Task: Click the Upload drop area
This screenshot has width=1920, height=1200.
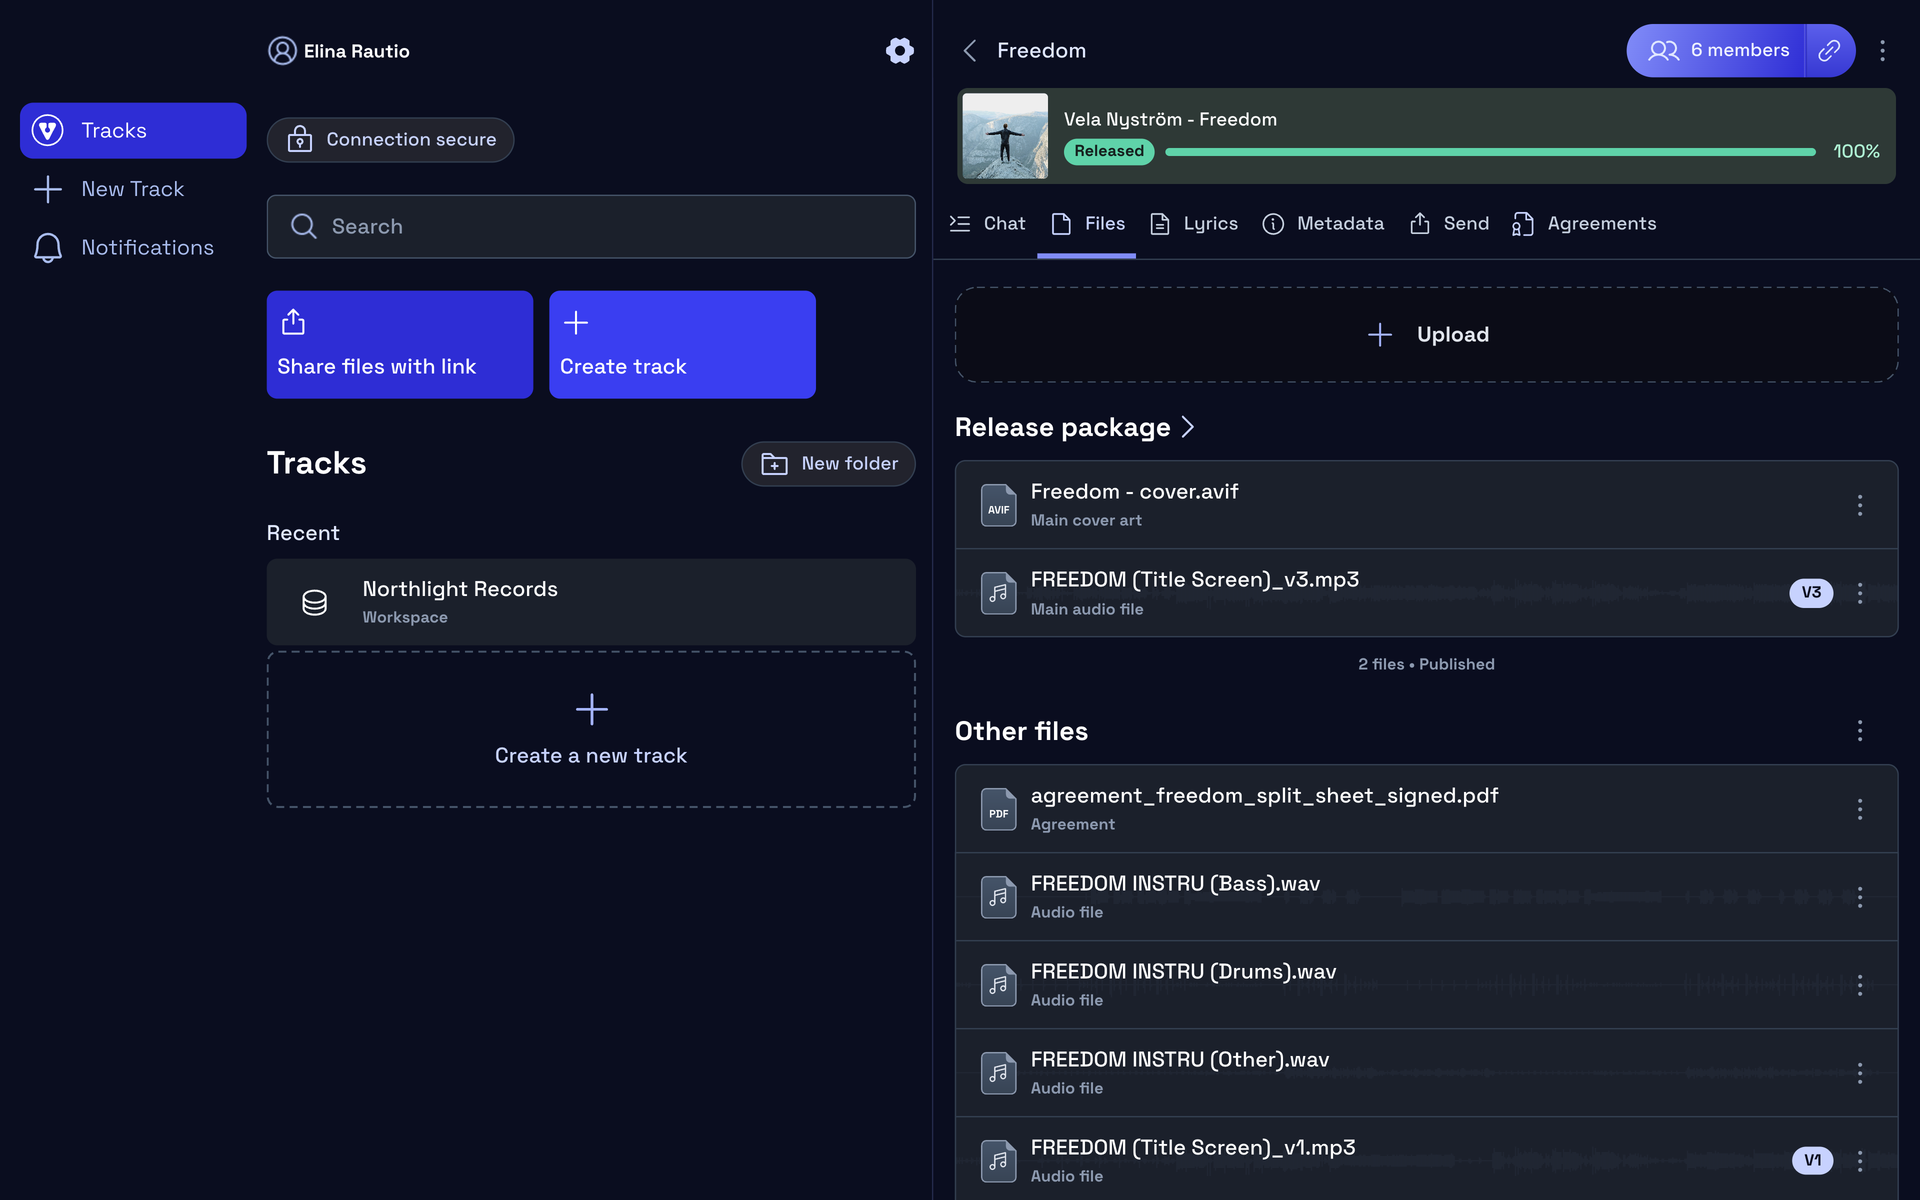Action: tap(1427, 335)
